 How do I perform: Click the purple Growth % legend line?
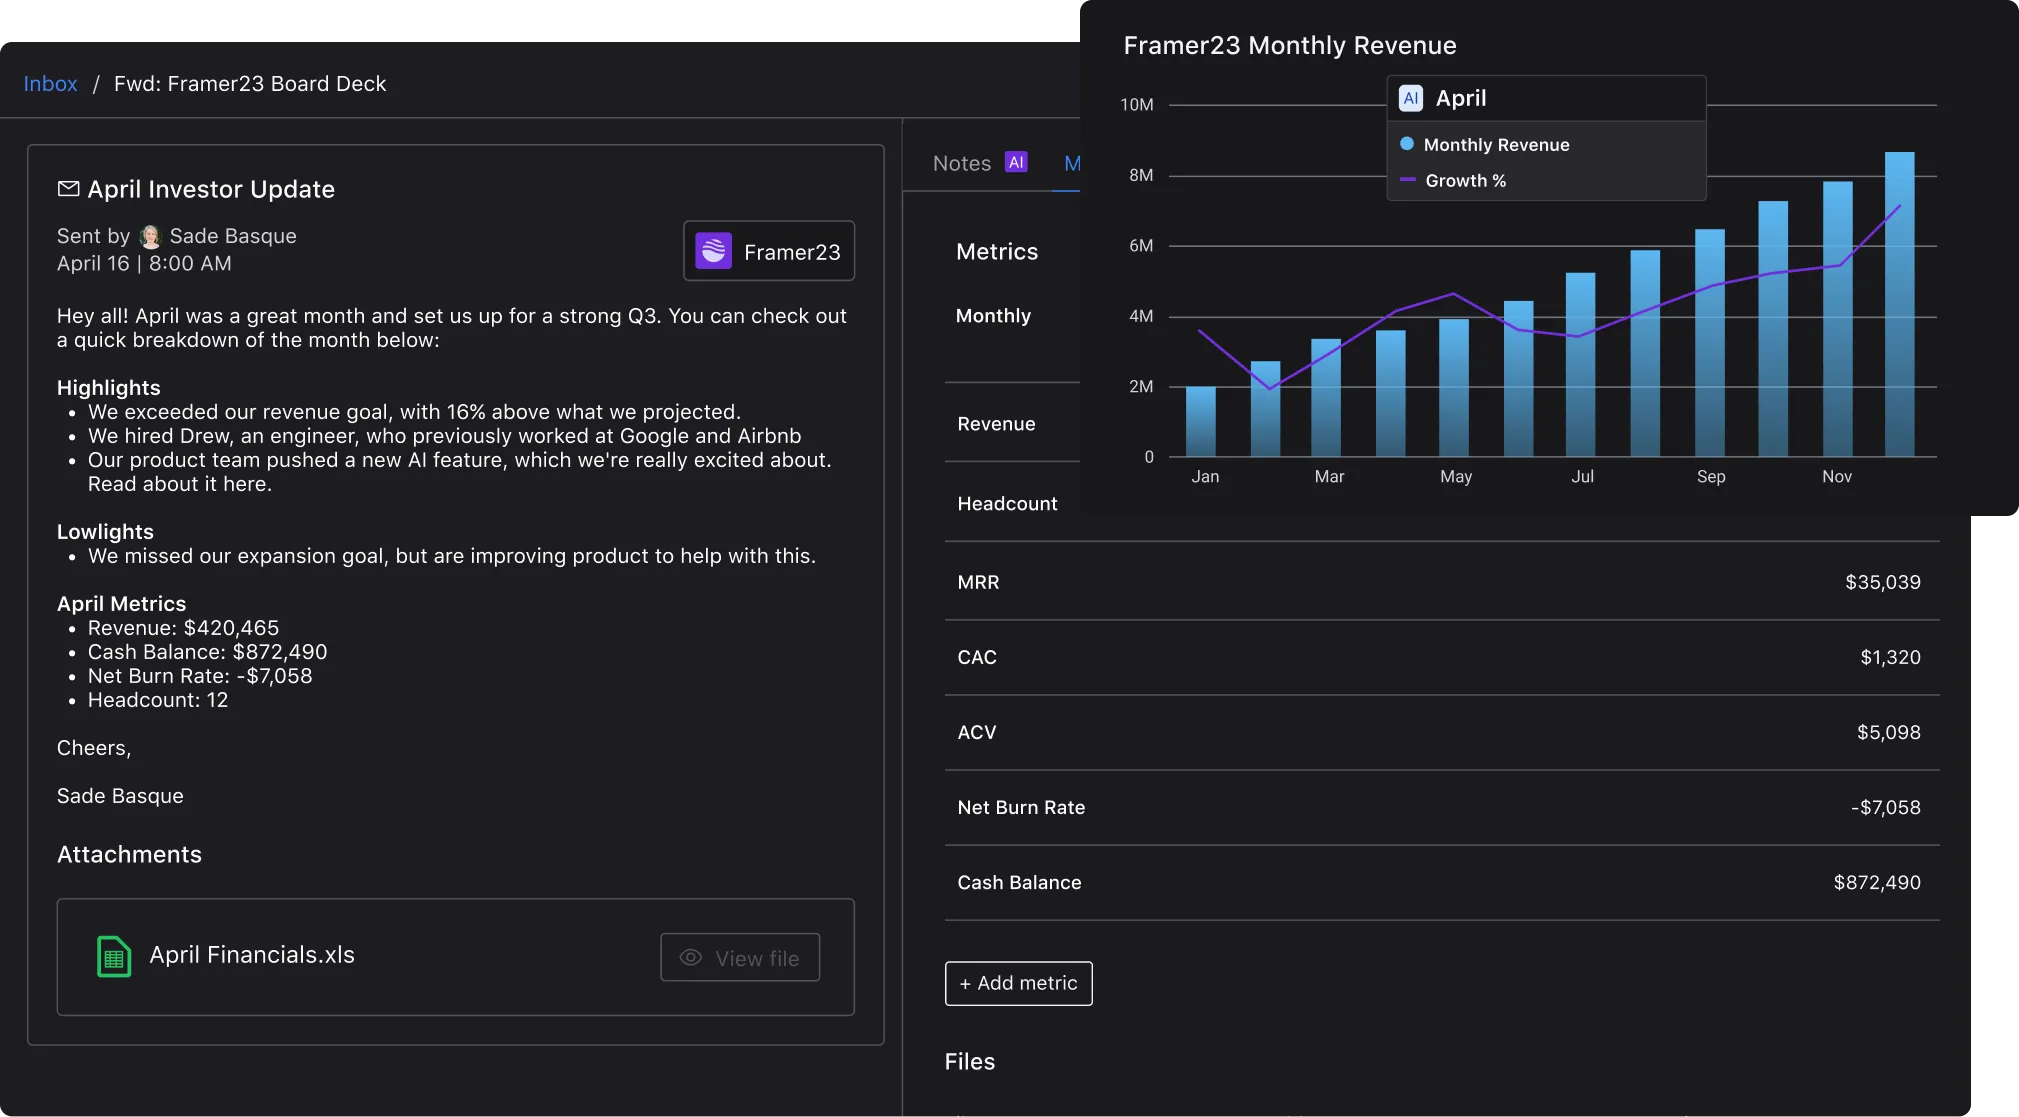pos(1407,180)
